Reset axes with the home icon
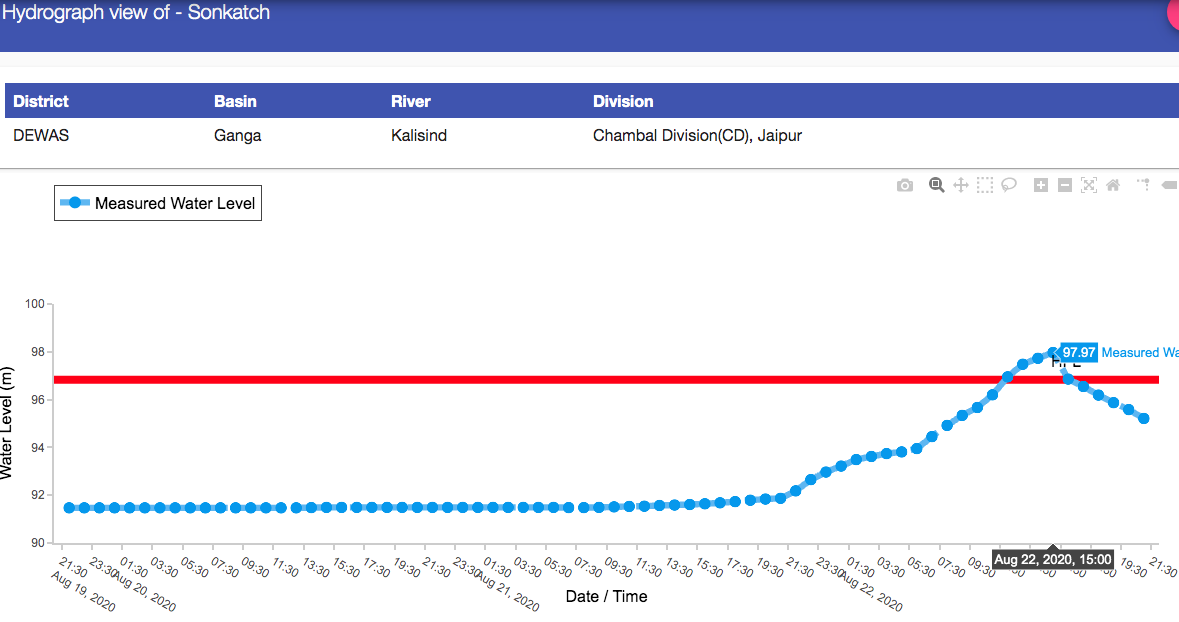This screenshot has width=1179, height=622. pos(1113,185)
